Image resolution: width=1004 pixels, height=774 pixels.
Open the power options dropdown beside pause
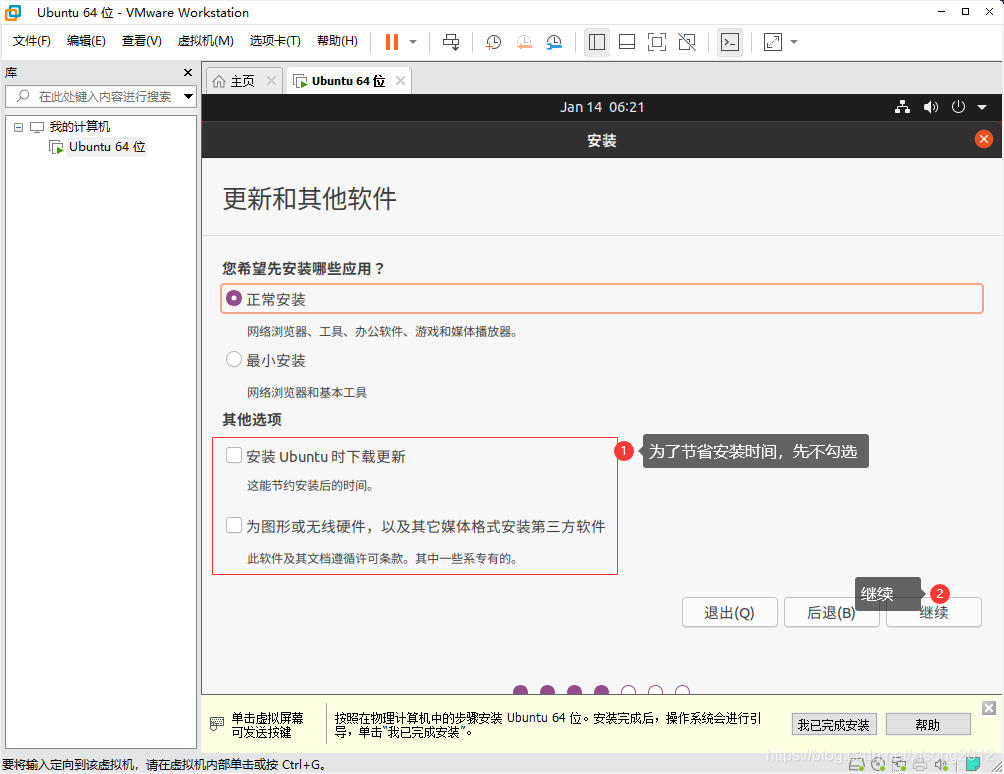pos(413,42)
